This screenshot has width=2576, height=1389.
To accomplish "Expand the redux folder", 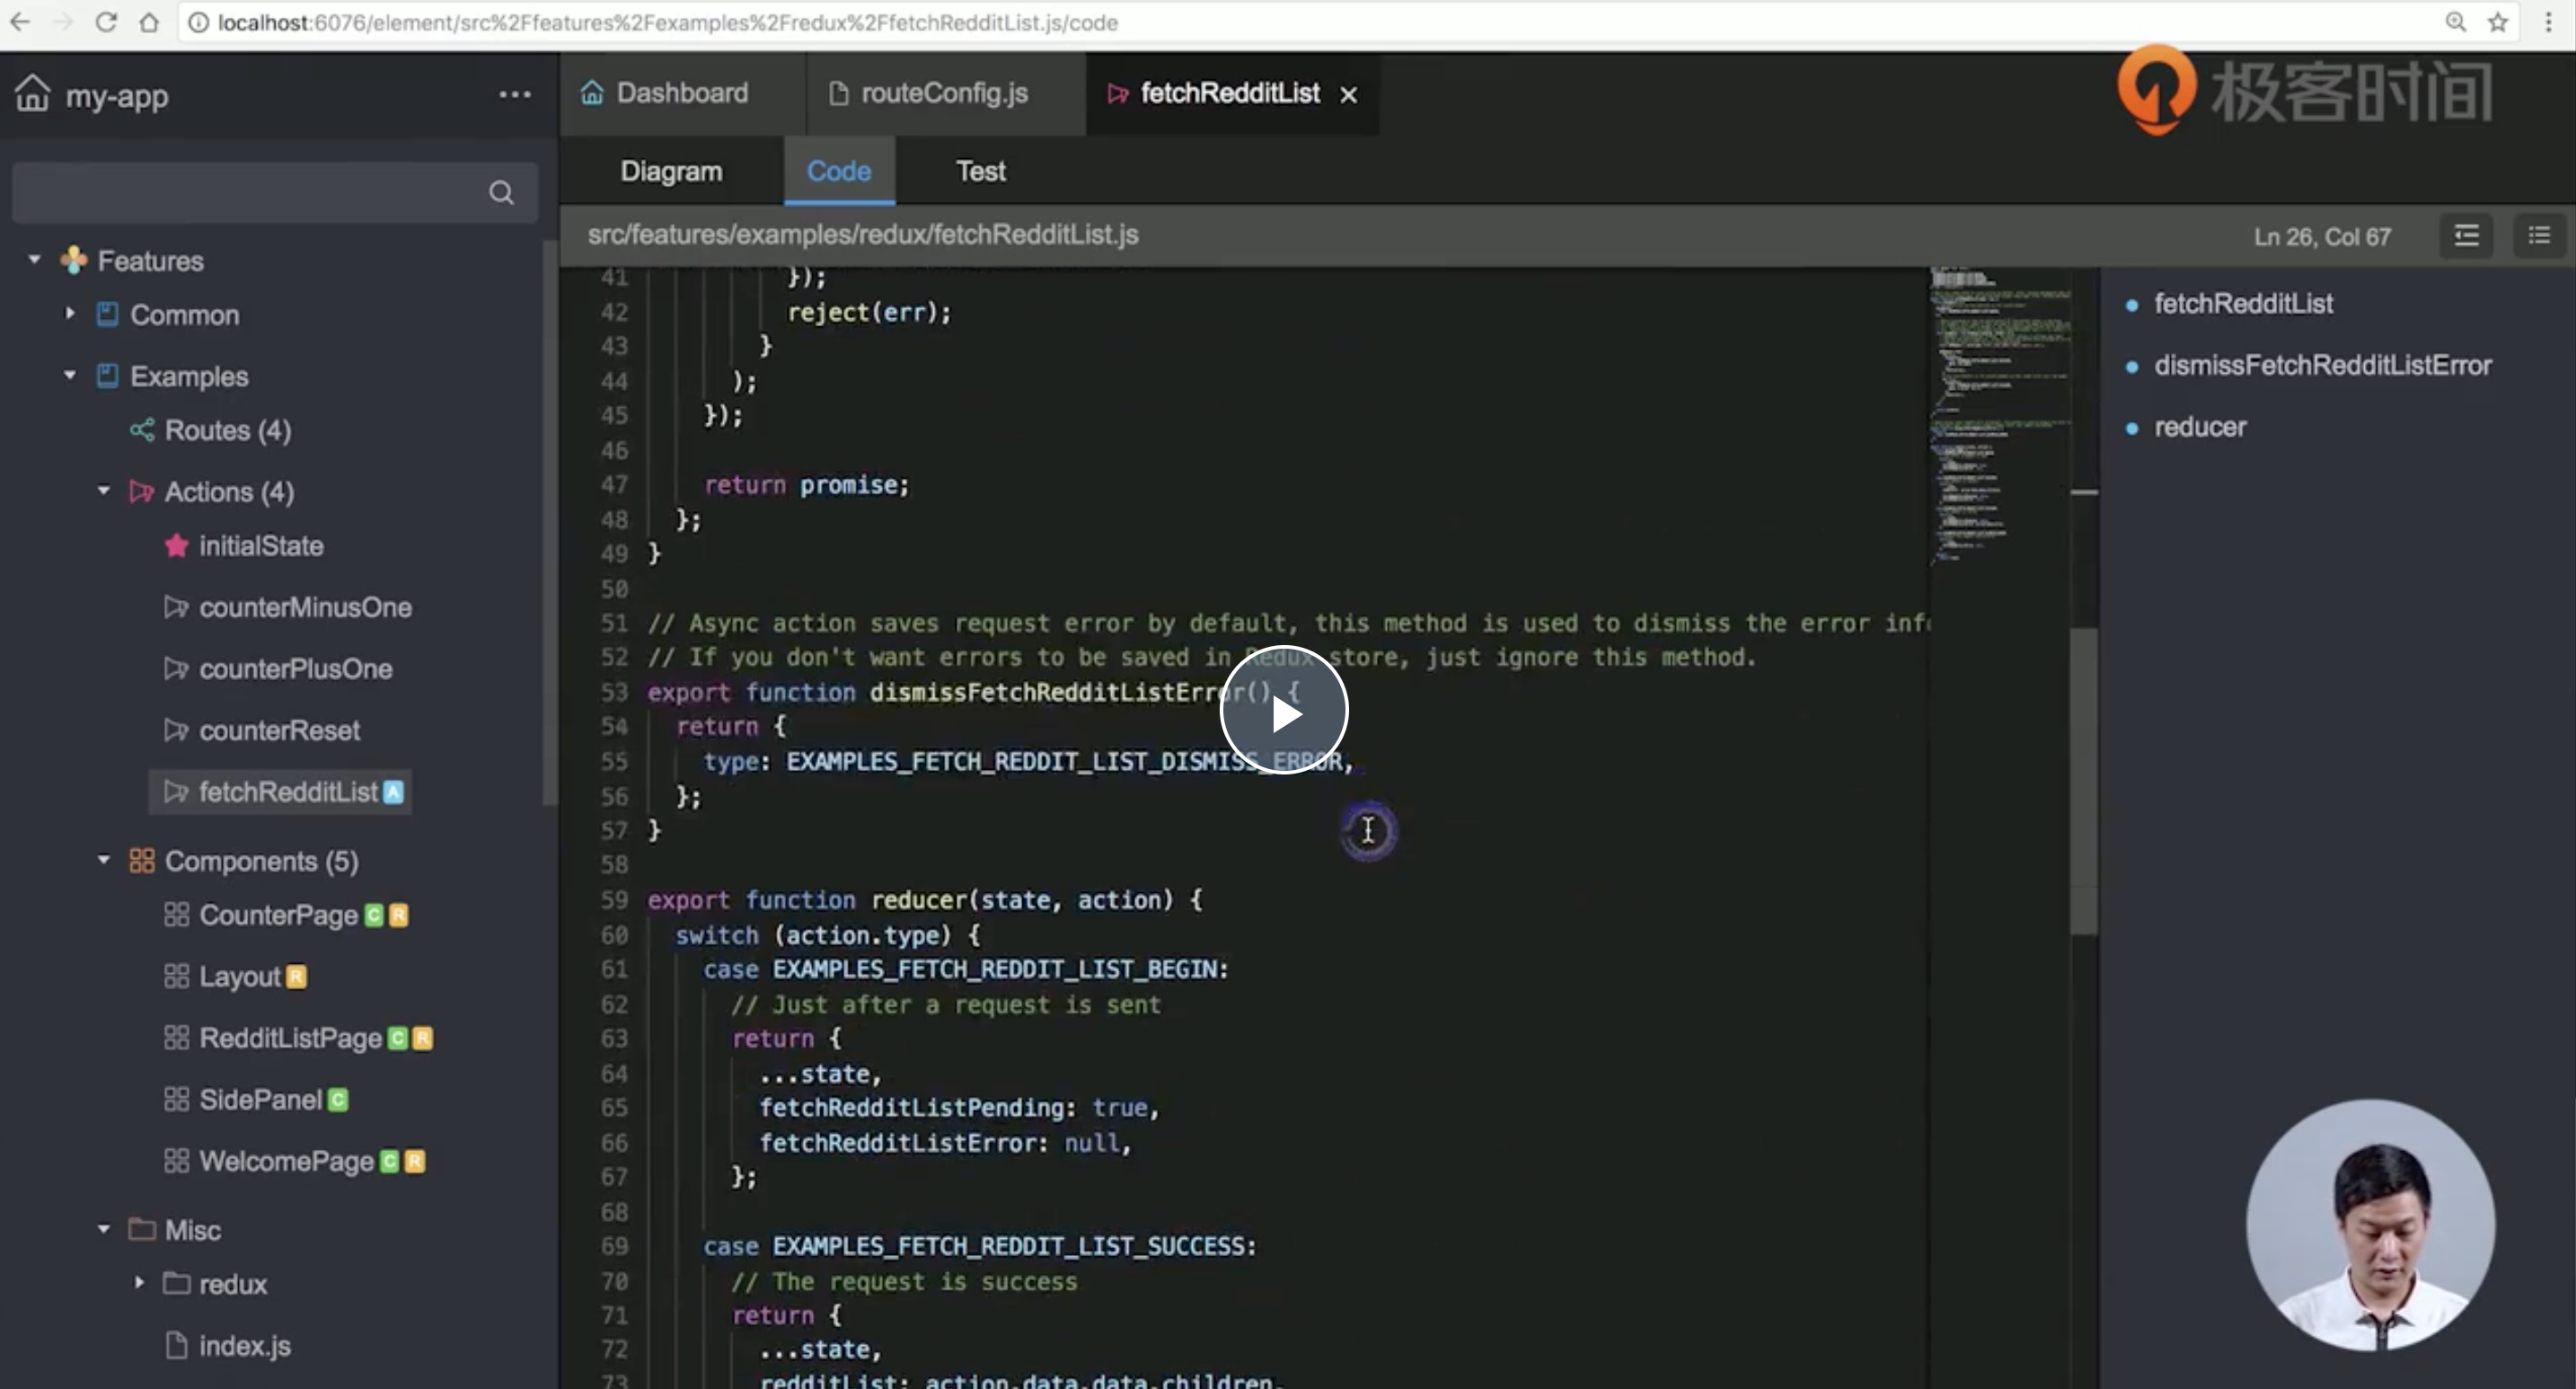I will point(139,1283).
